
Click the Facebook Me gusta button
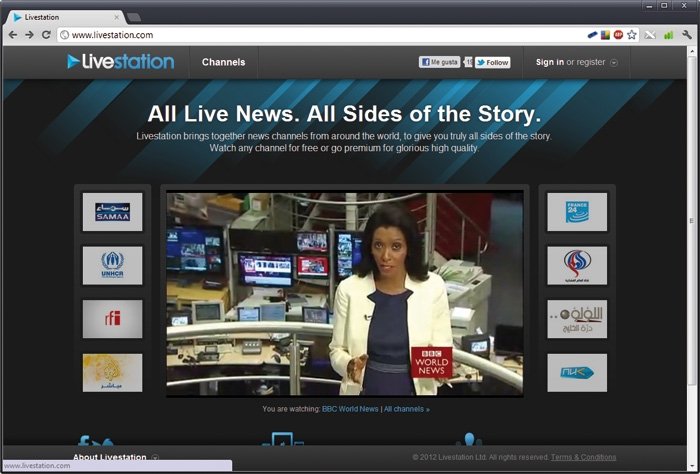(439, 62)
